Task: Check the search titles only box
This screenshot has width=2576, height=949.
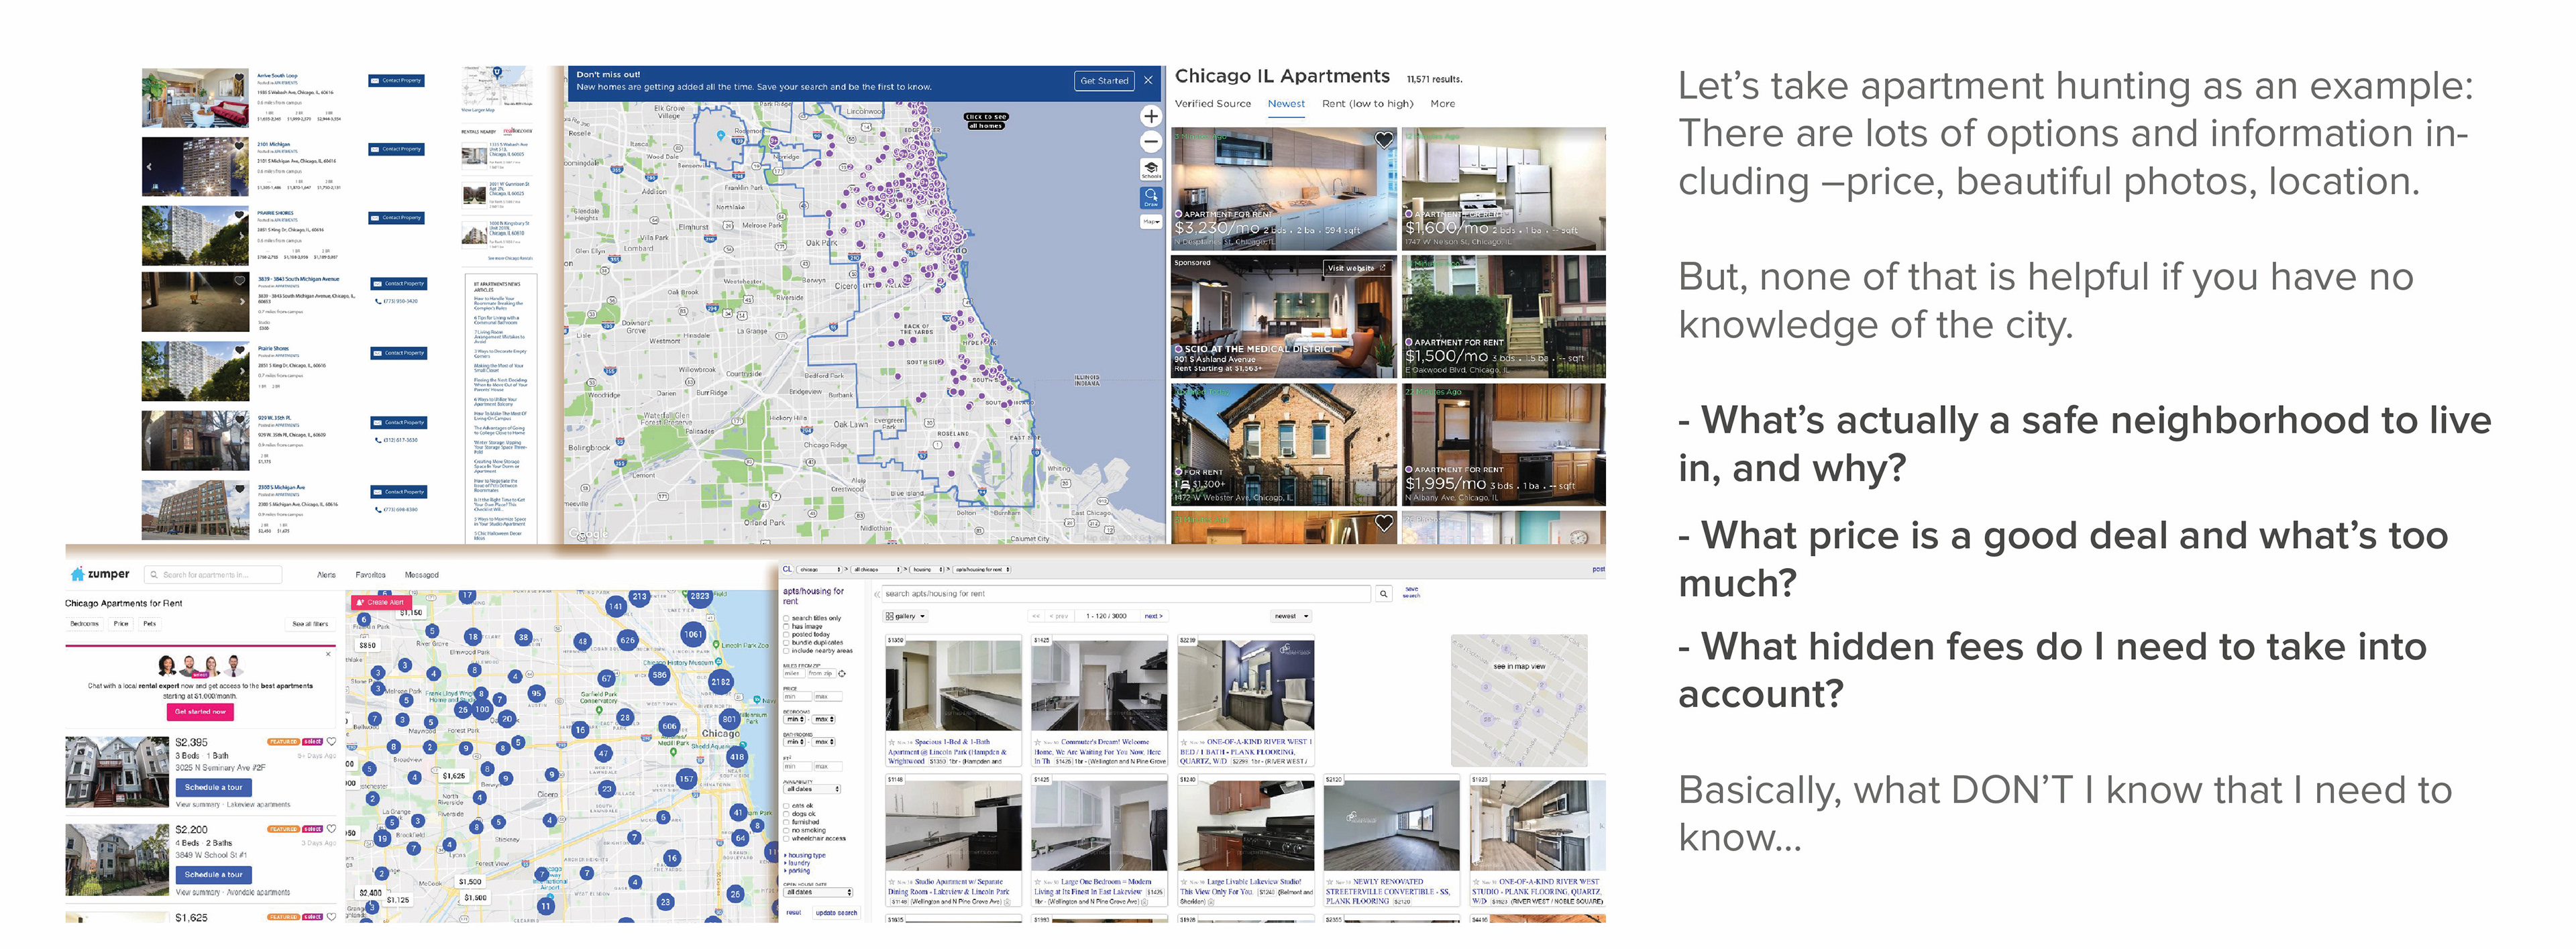Action: [x=787, y=619]
